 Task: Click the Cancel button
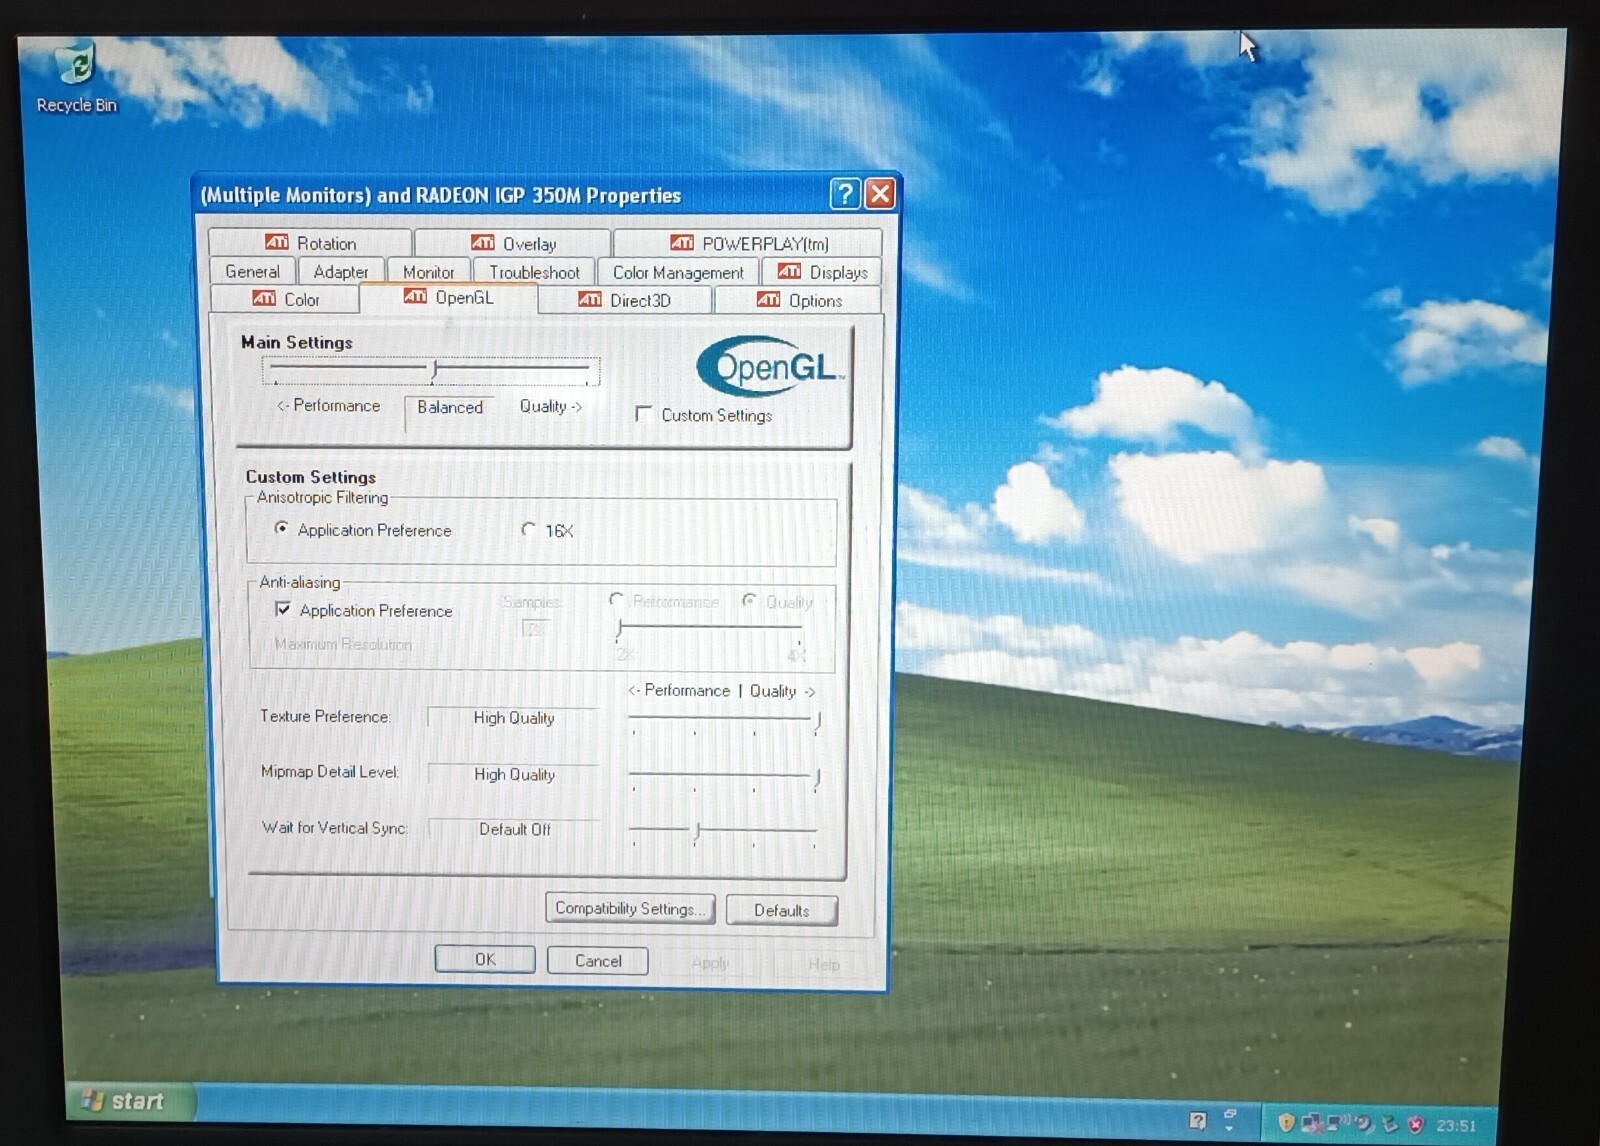coord(598,961)
